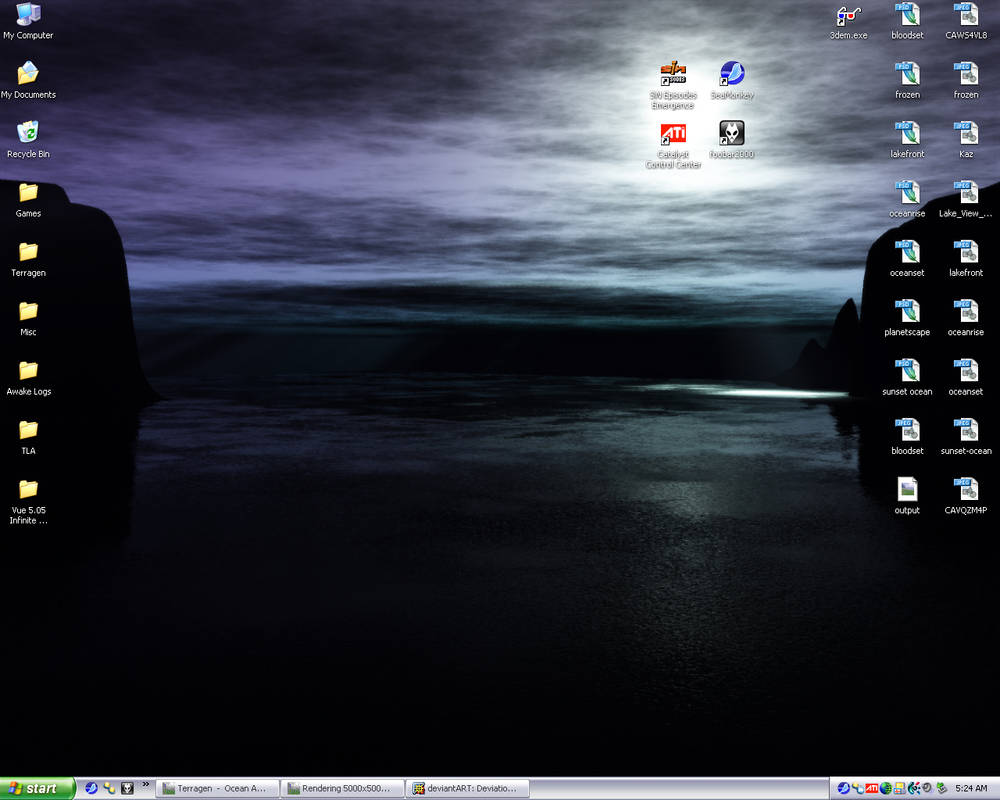Switch to the Terragen - Ocean taskbar window

coord(217,789)
